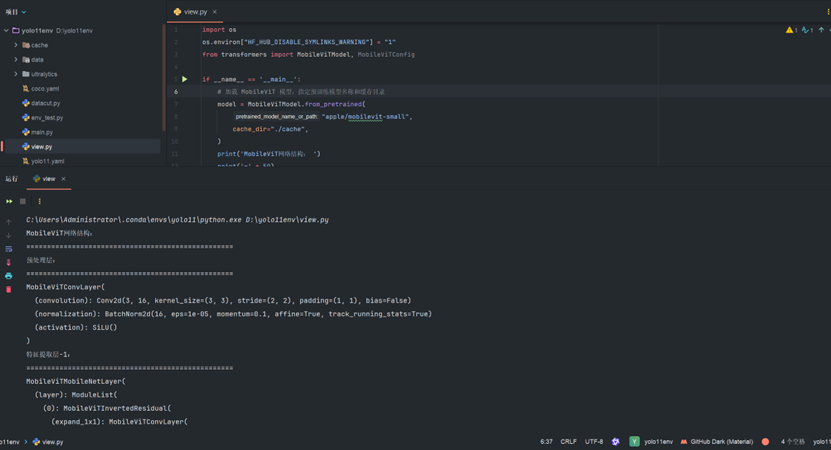Screen dimensions: 831x450
Task: Open the 运行 tool window label
Action: [11, 179]
